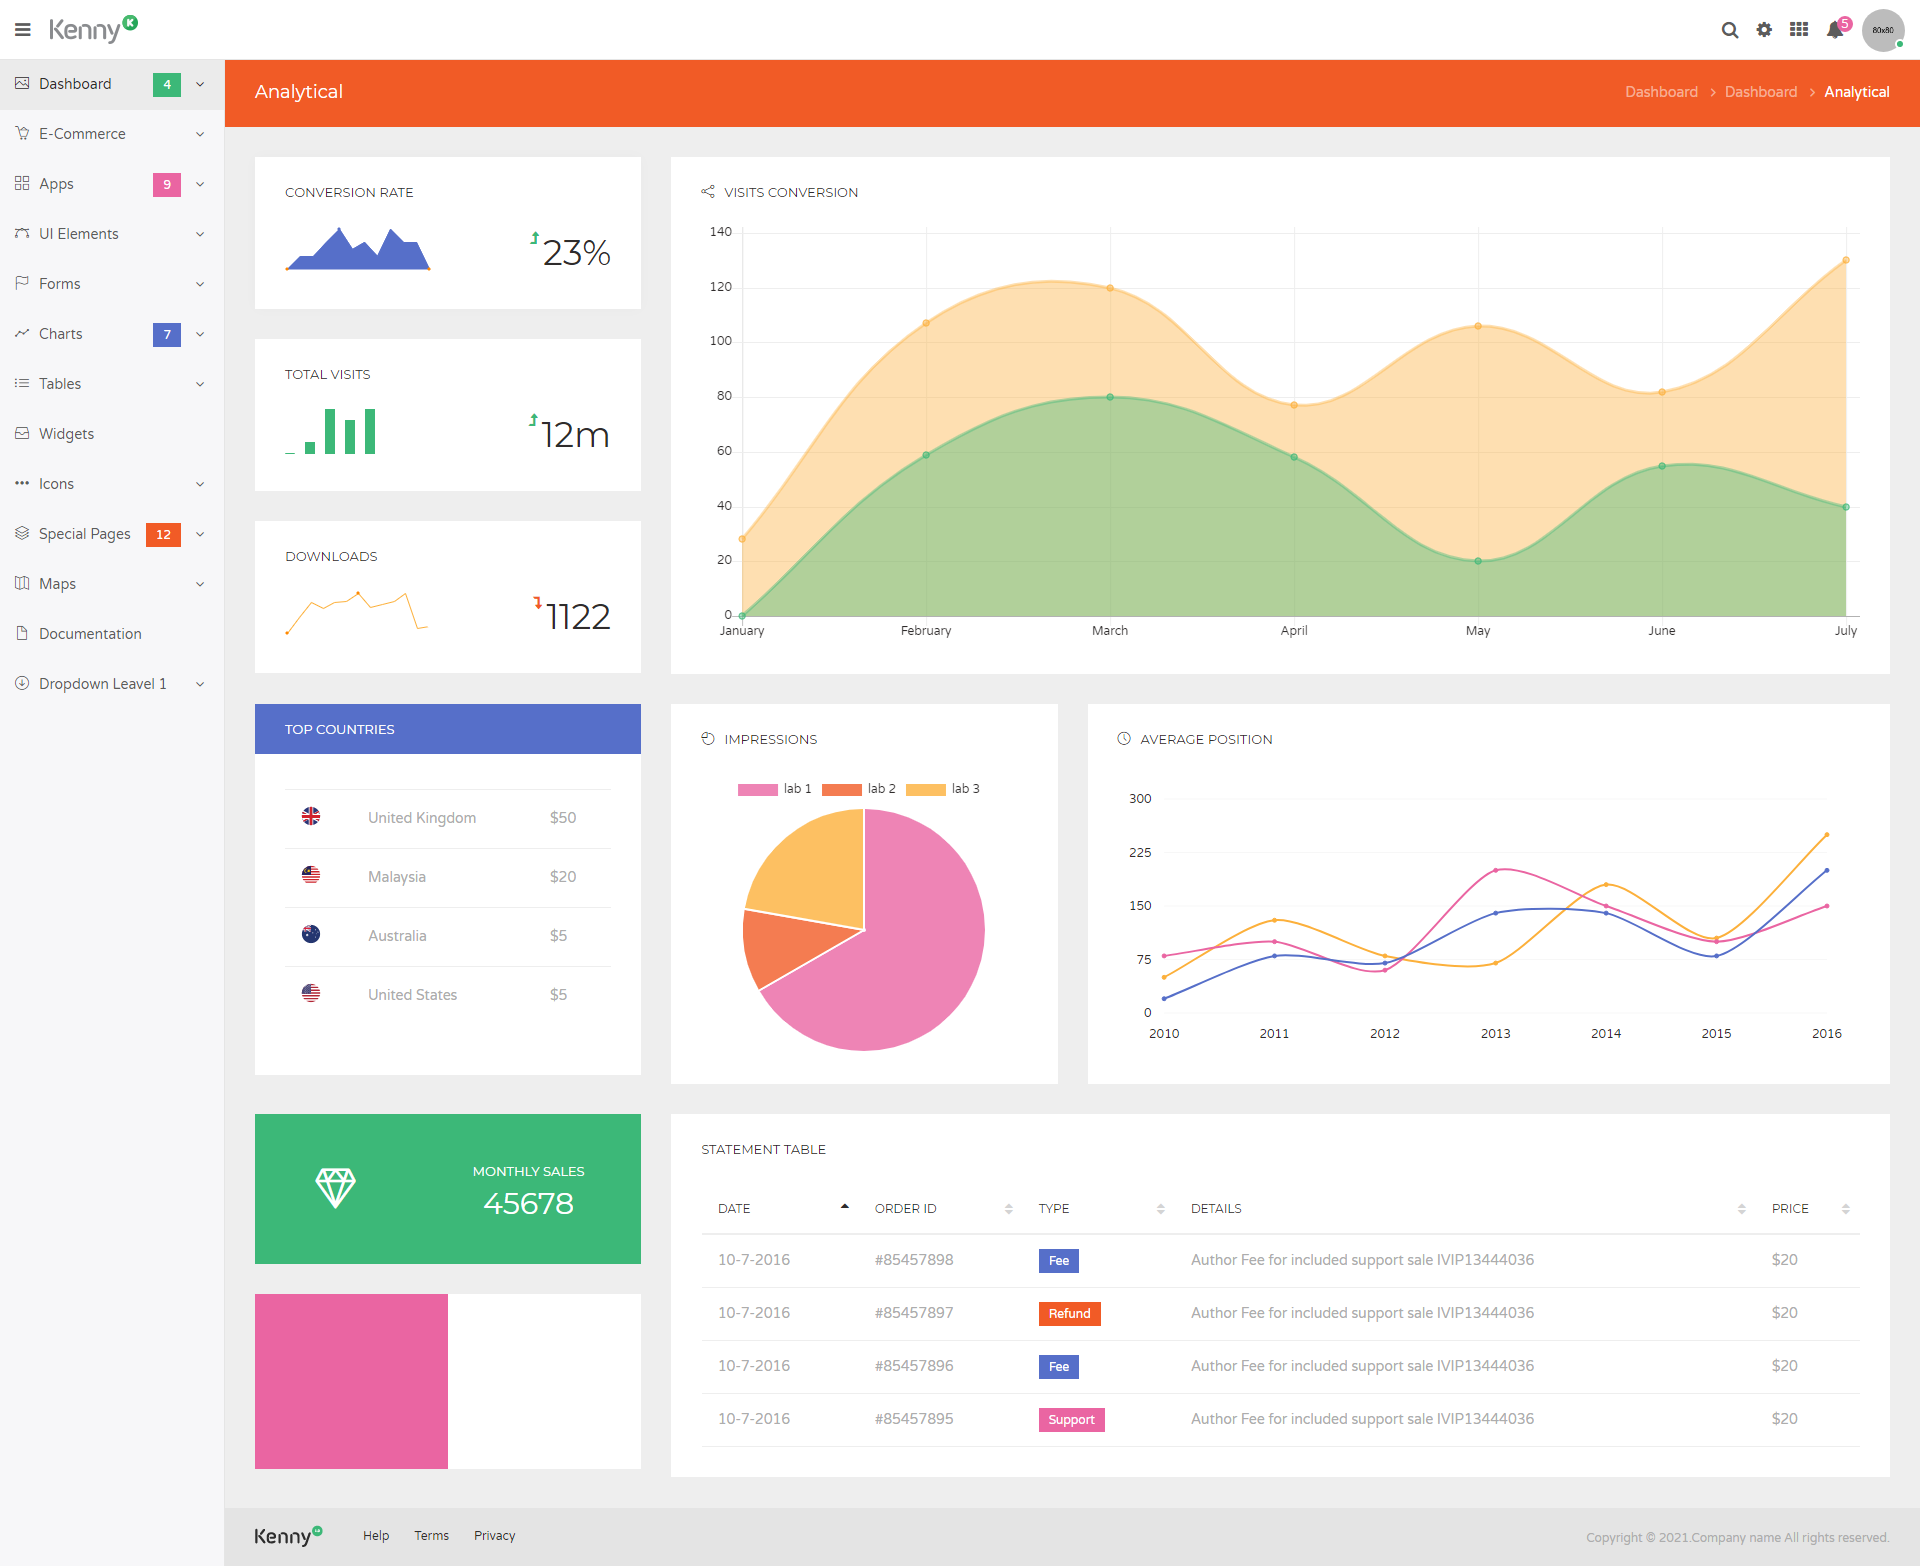This screenshot has width=1920, height=1566.
Task: Toggle lab 1 legend in Impressions chart
Action: click(774, 789)
